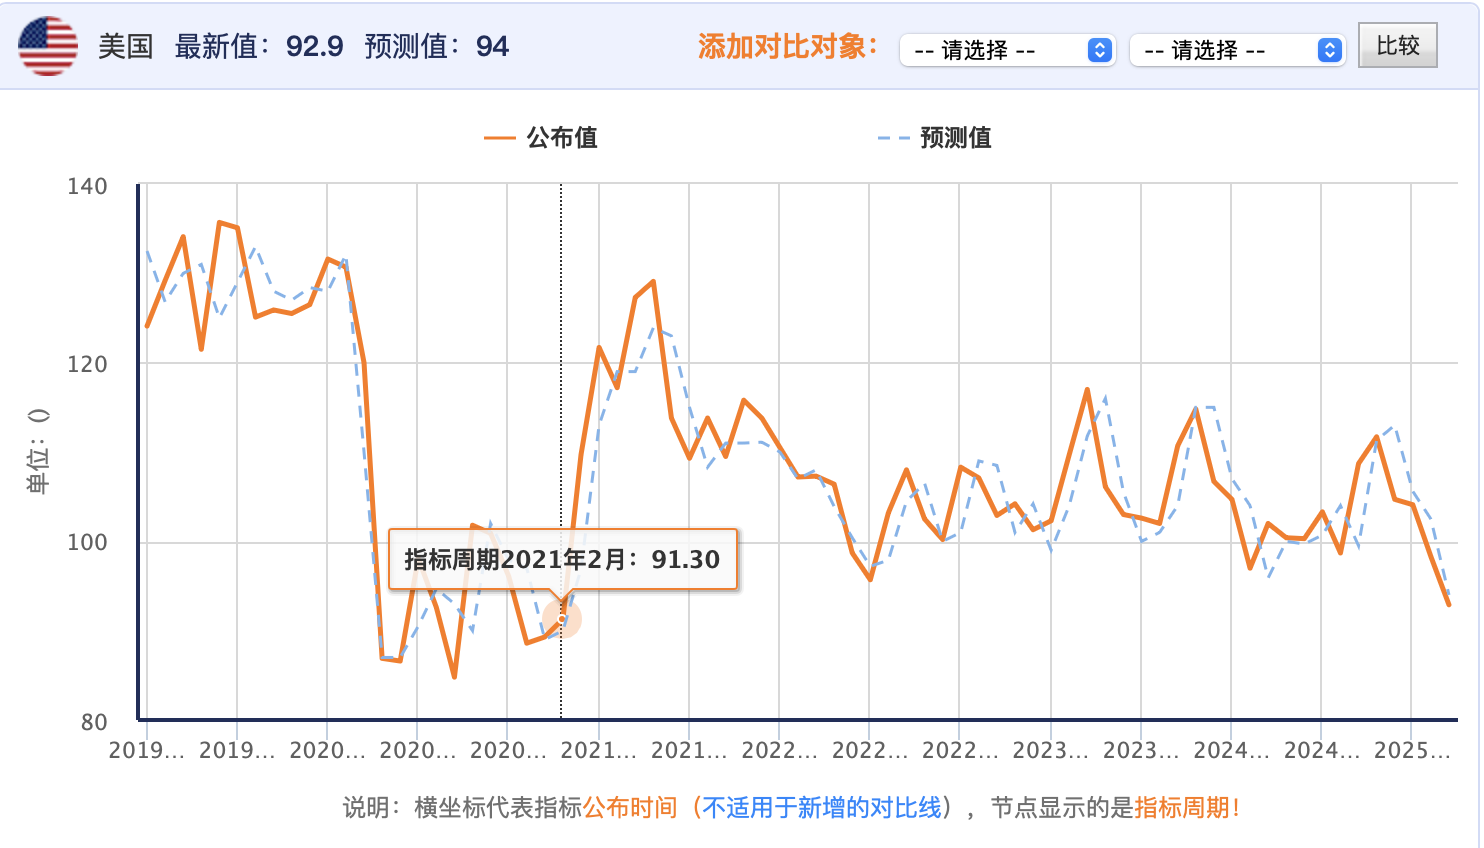Toggle the 预测值 series visibility via its legend
1484x848 pixels.
[x=952, y=139]
